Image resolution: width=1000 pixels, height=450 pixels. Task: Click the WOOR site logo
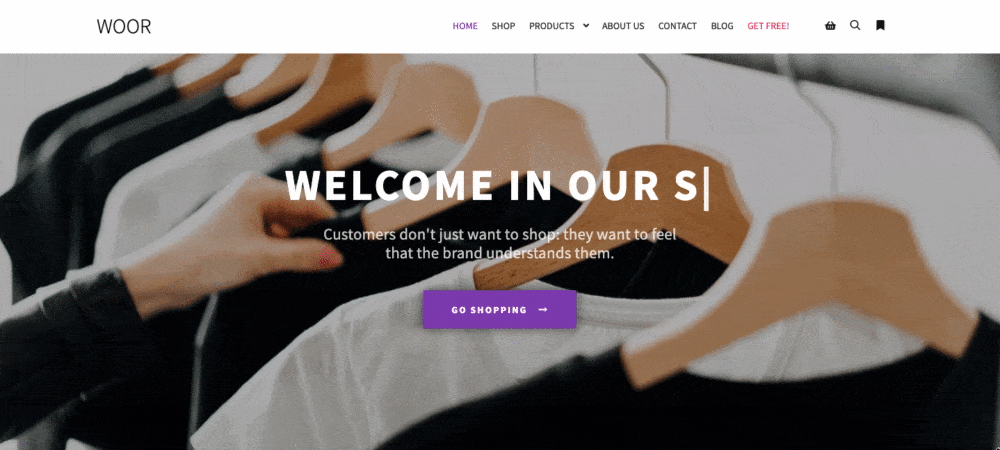[x=124, y=26]
